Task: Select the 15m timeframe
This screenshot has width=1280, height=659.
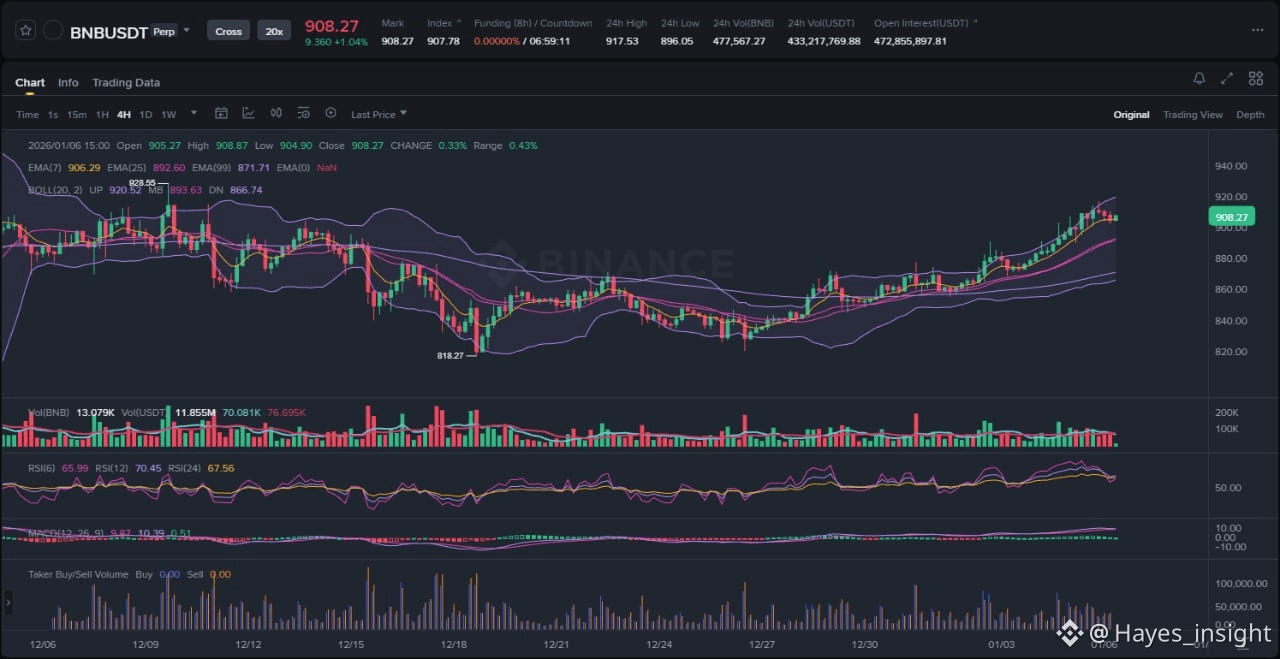Action: click(x=77, y=115)
